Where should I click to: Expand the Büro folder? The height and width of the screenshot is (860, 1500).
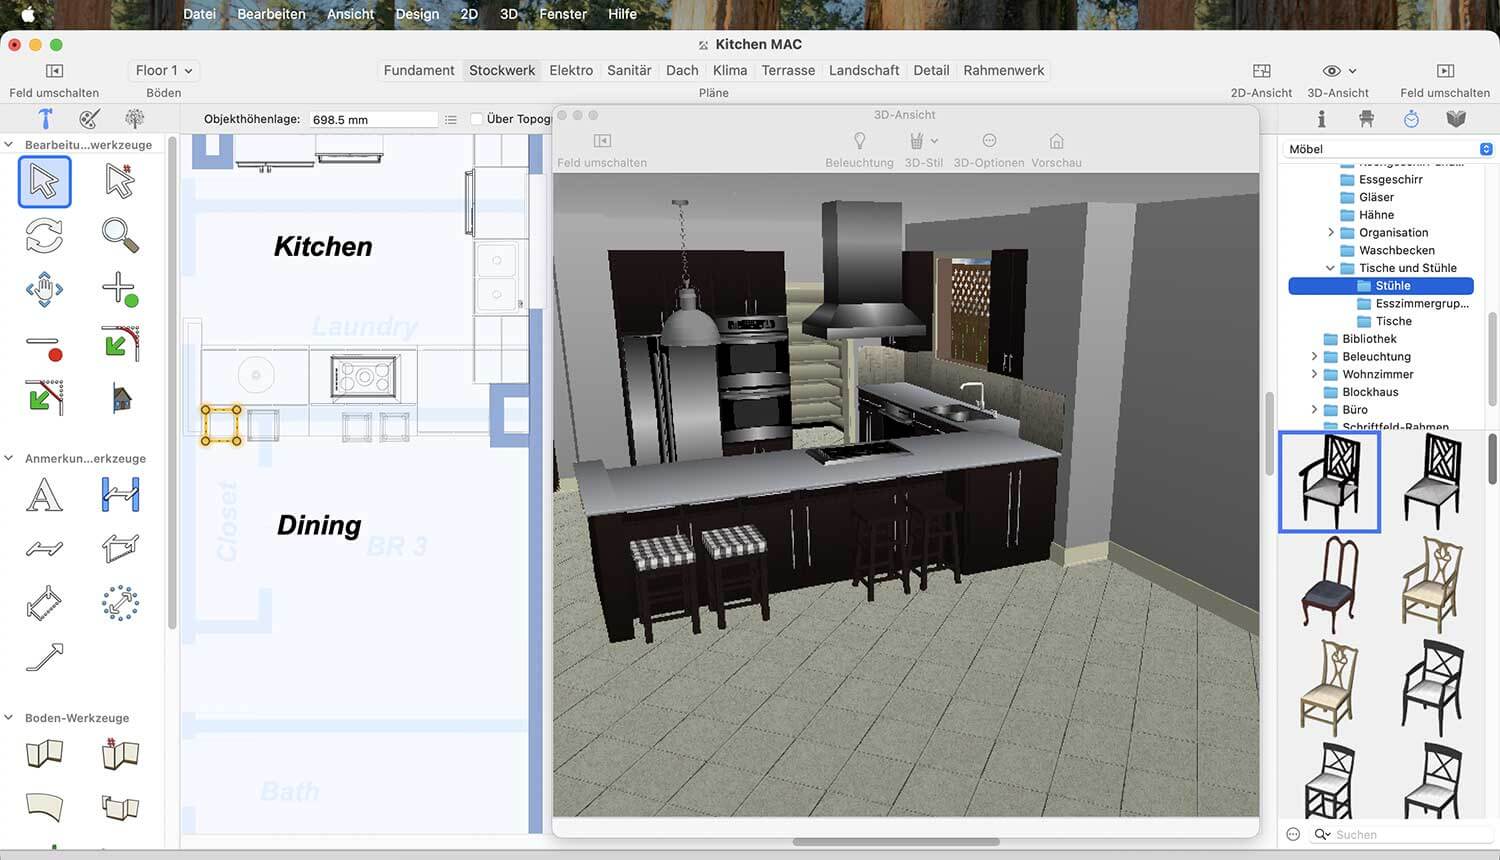(x=1314, y=409)
